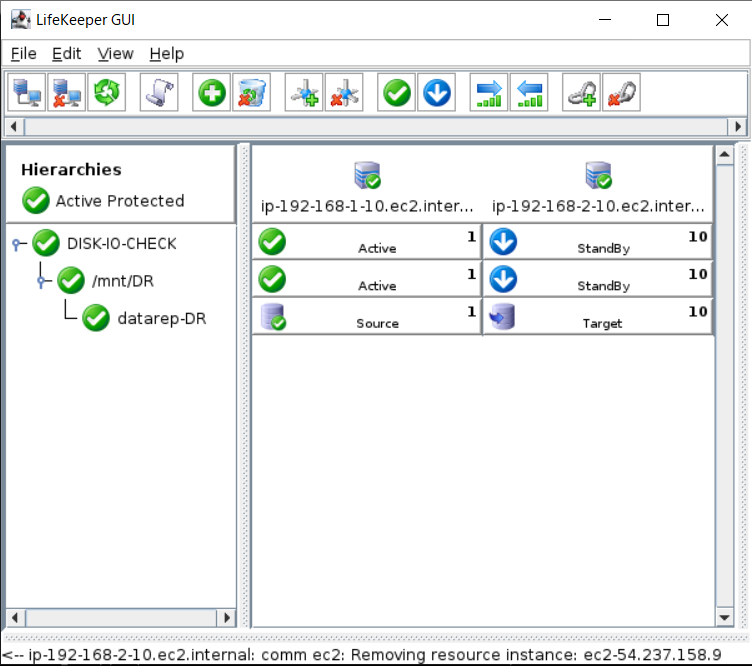Click the Extend Resource Hierarchy right-arrow icon

pyautogui.click(x=489, y=93)
